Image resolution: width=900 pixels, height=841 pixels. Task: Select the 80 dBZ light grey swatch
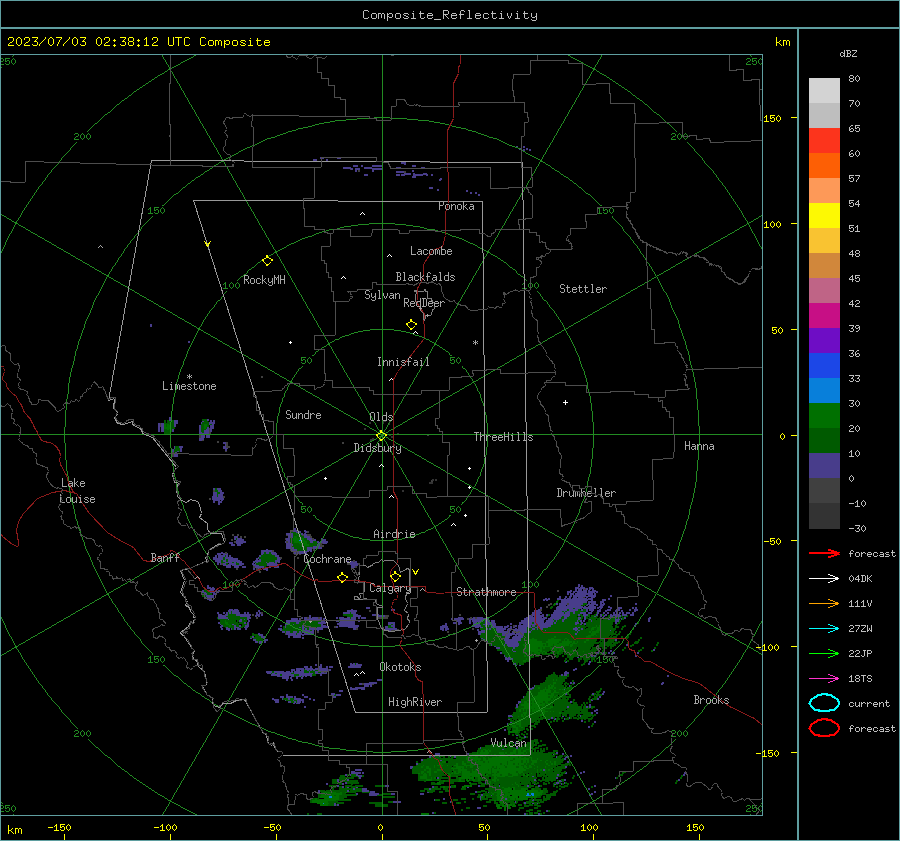point(824,90)
